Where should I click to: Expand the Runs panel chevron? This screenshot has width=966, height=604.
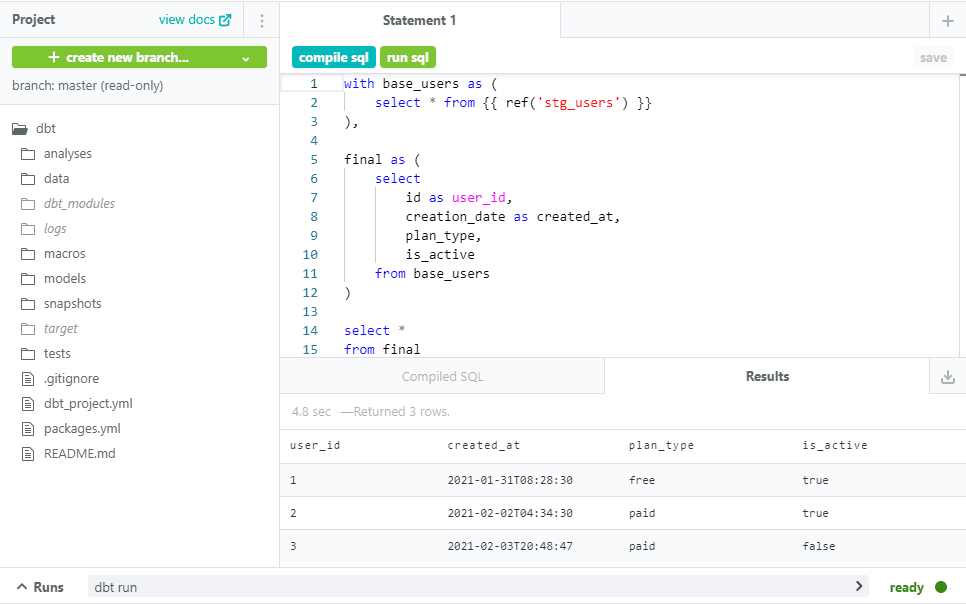click(x=21, y=587)
